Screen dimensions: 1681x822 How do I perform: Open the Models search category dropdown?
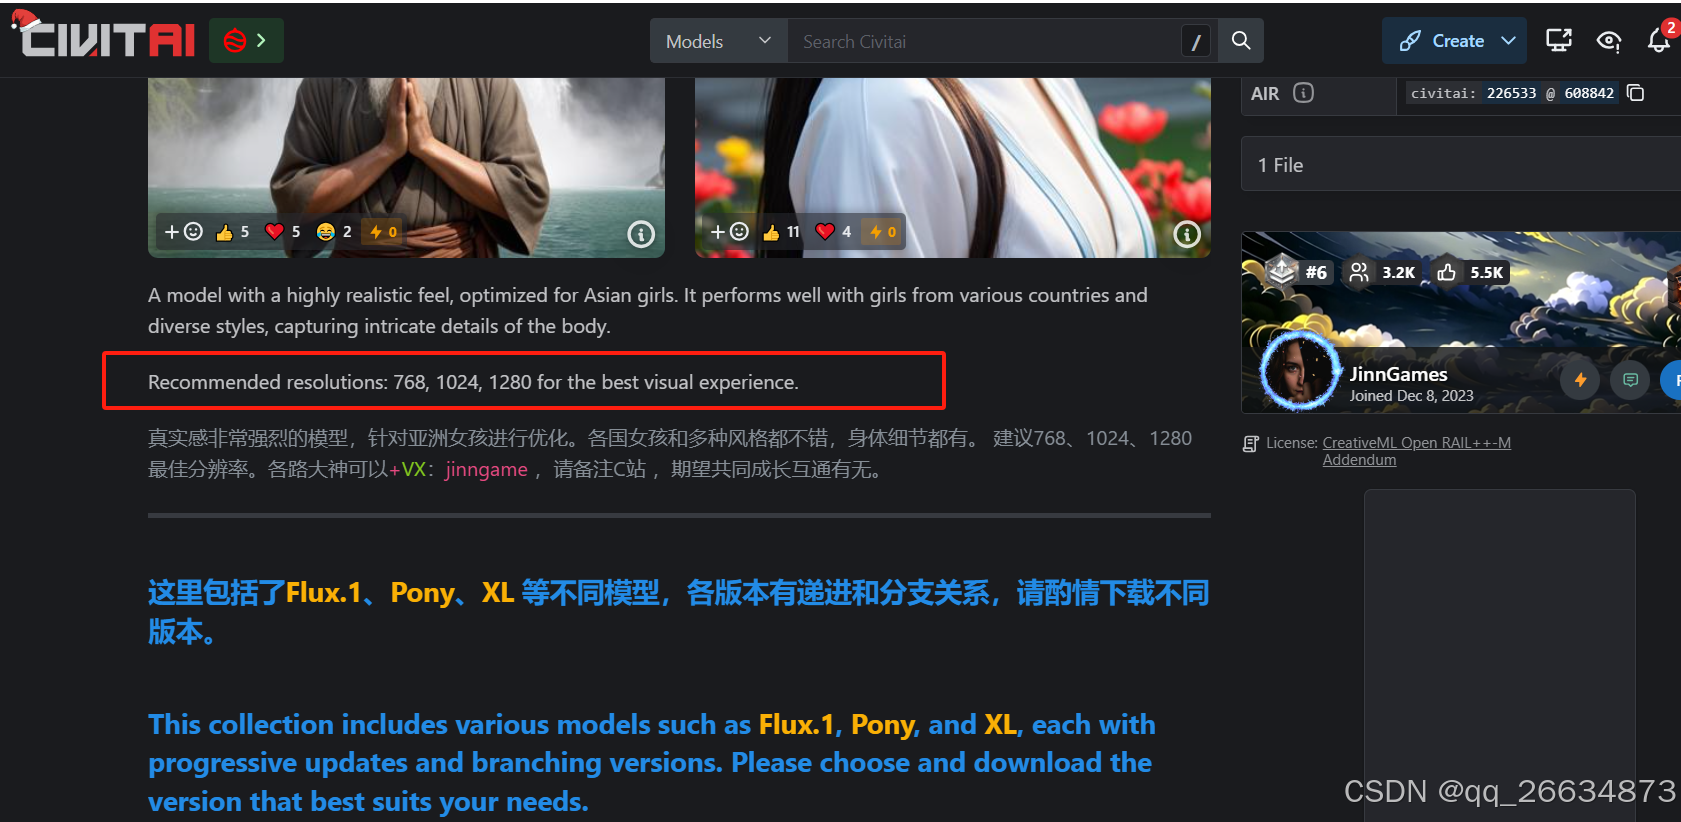719,41
